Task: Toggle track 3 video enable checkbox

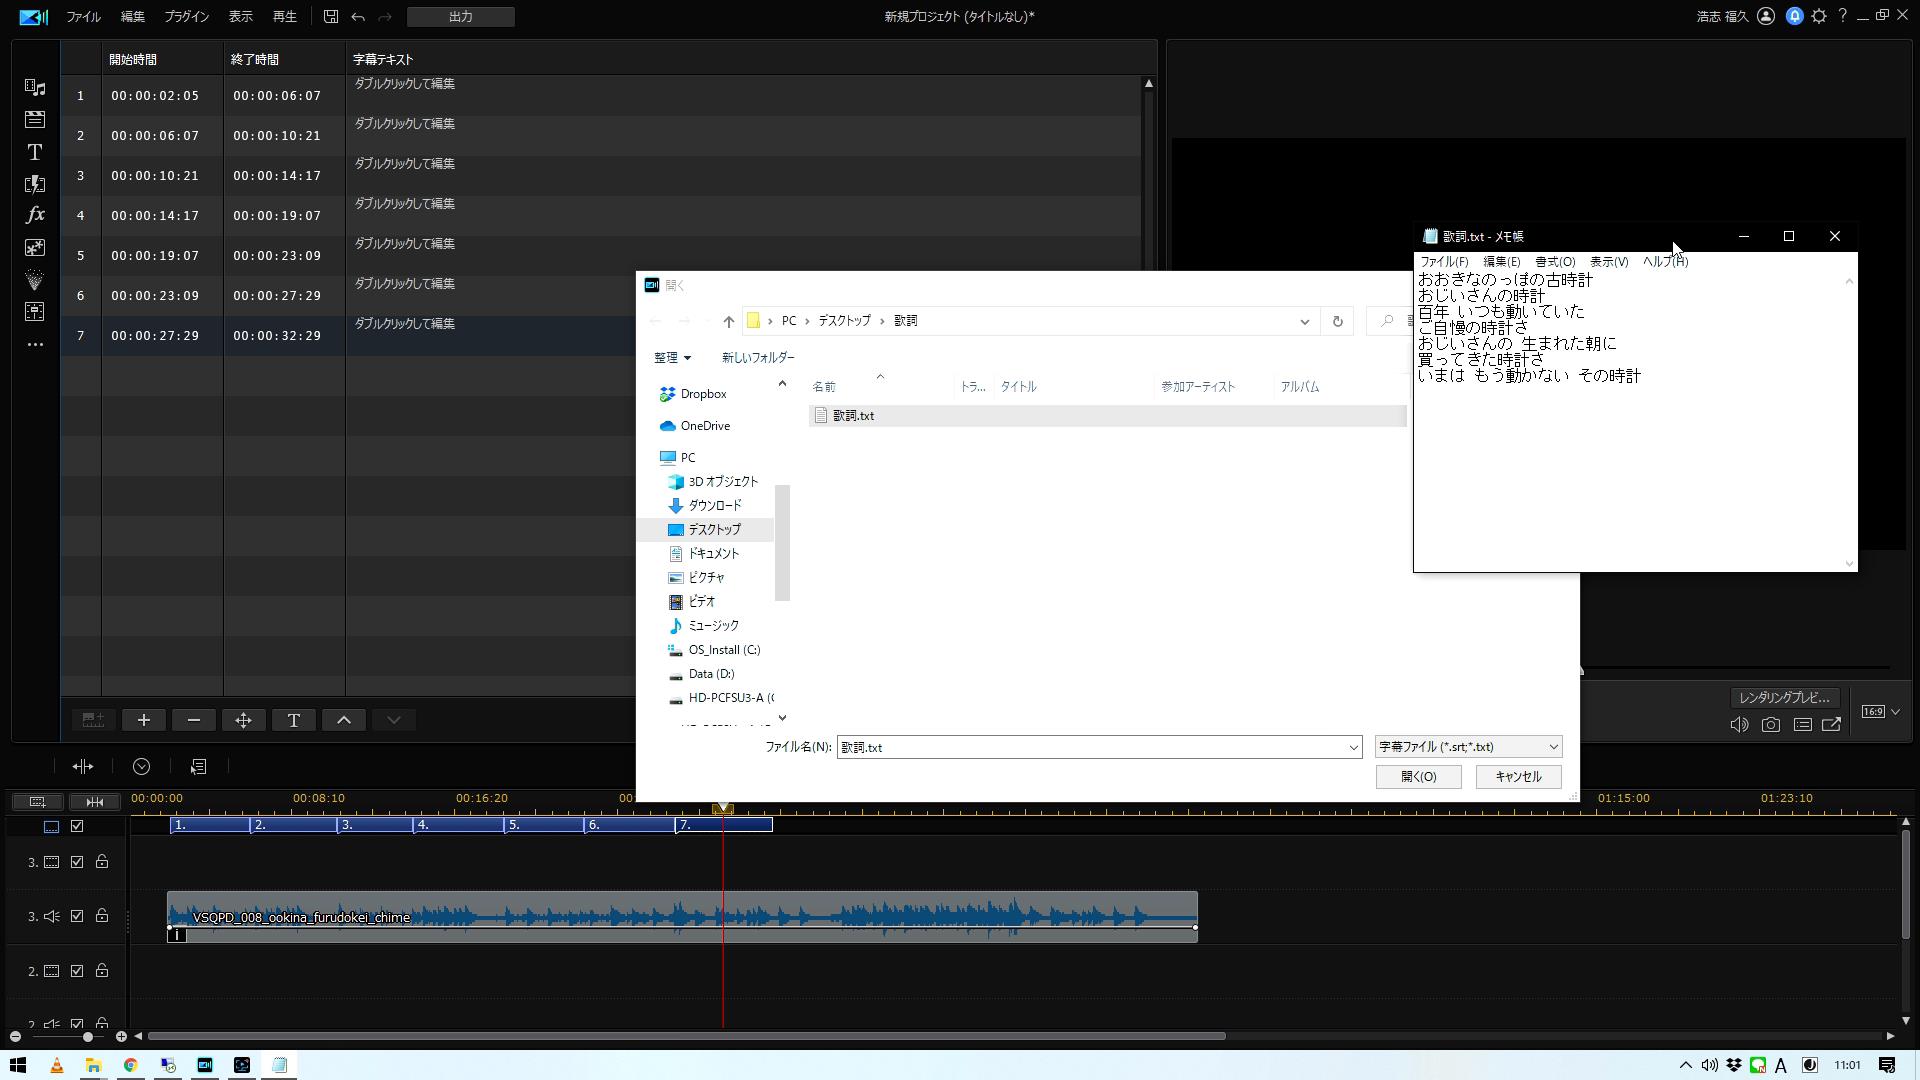Action: click(x=77, y=862)
